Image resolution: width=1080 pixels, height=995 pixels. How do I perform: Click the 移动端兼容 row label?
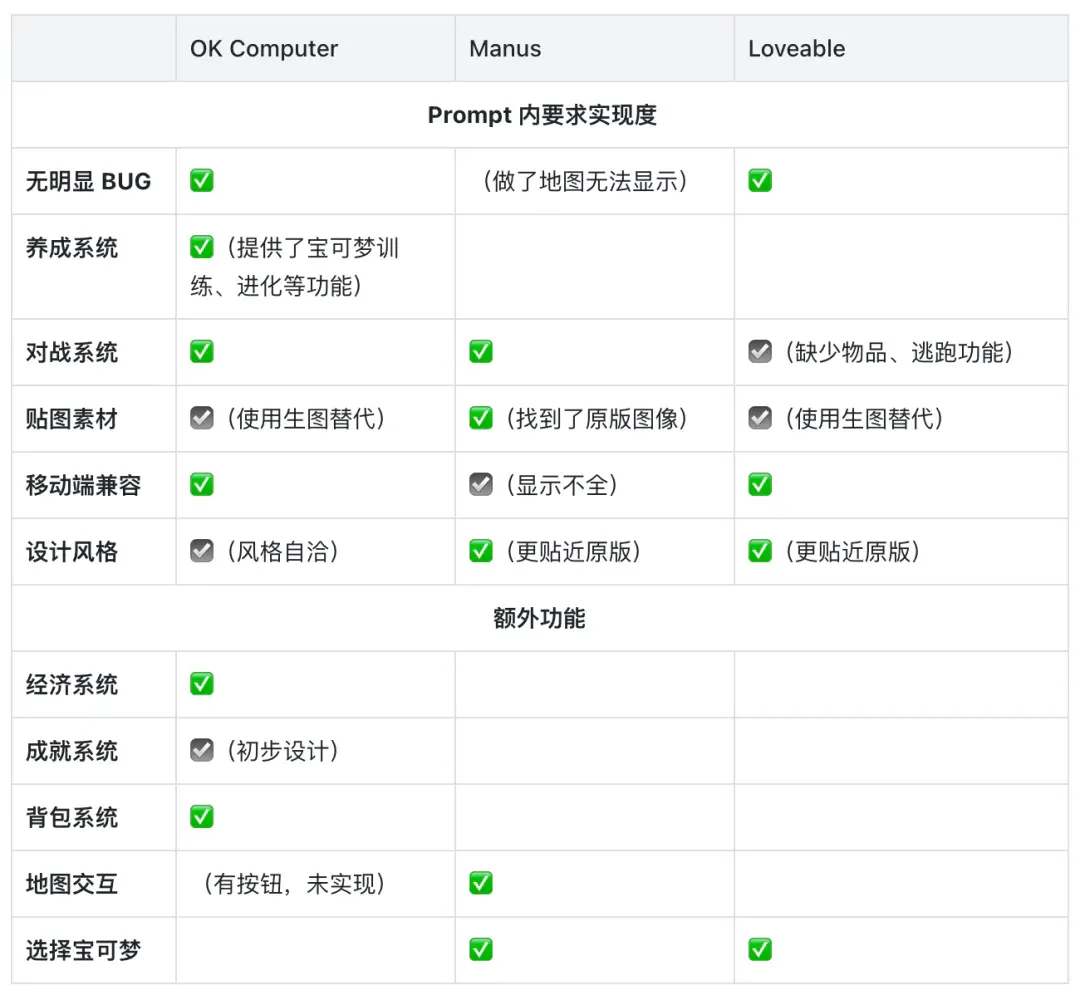83,485
